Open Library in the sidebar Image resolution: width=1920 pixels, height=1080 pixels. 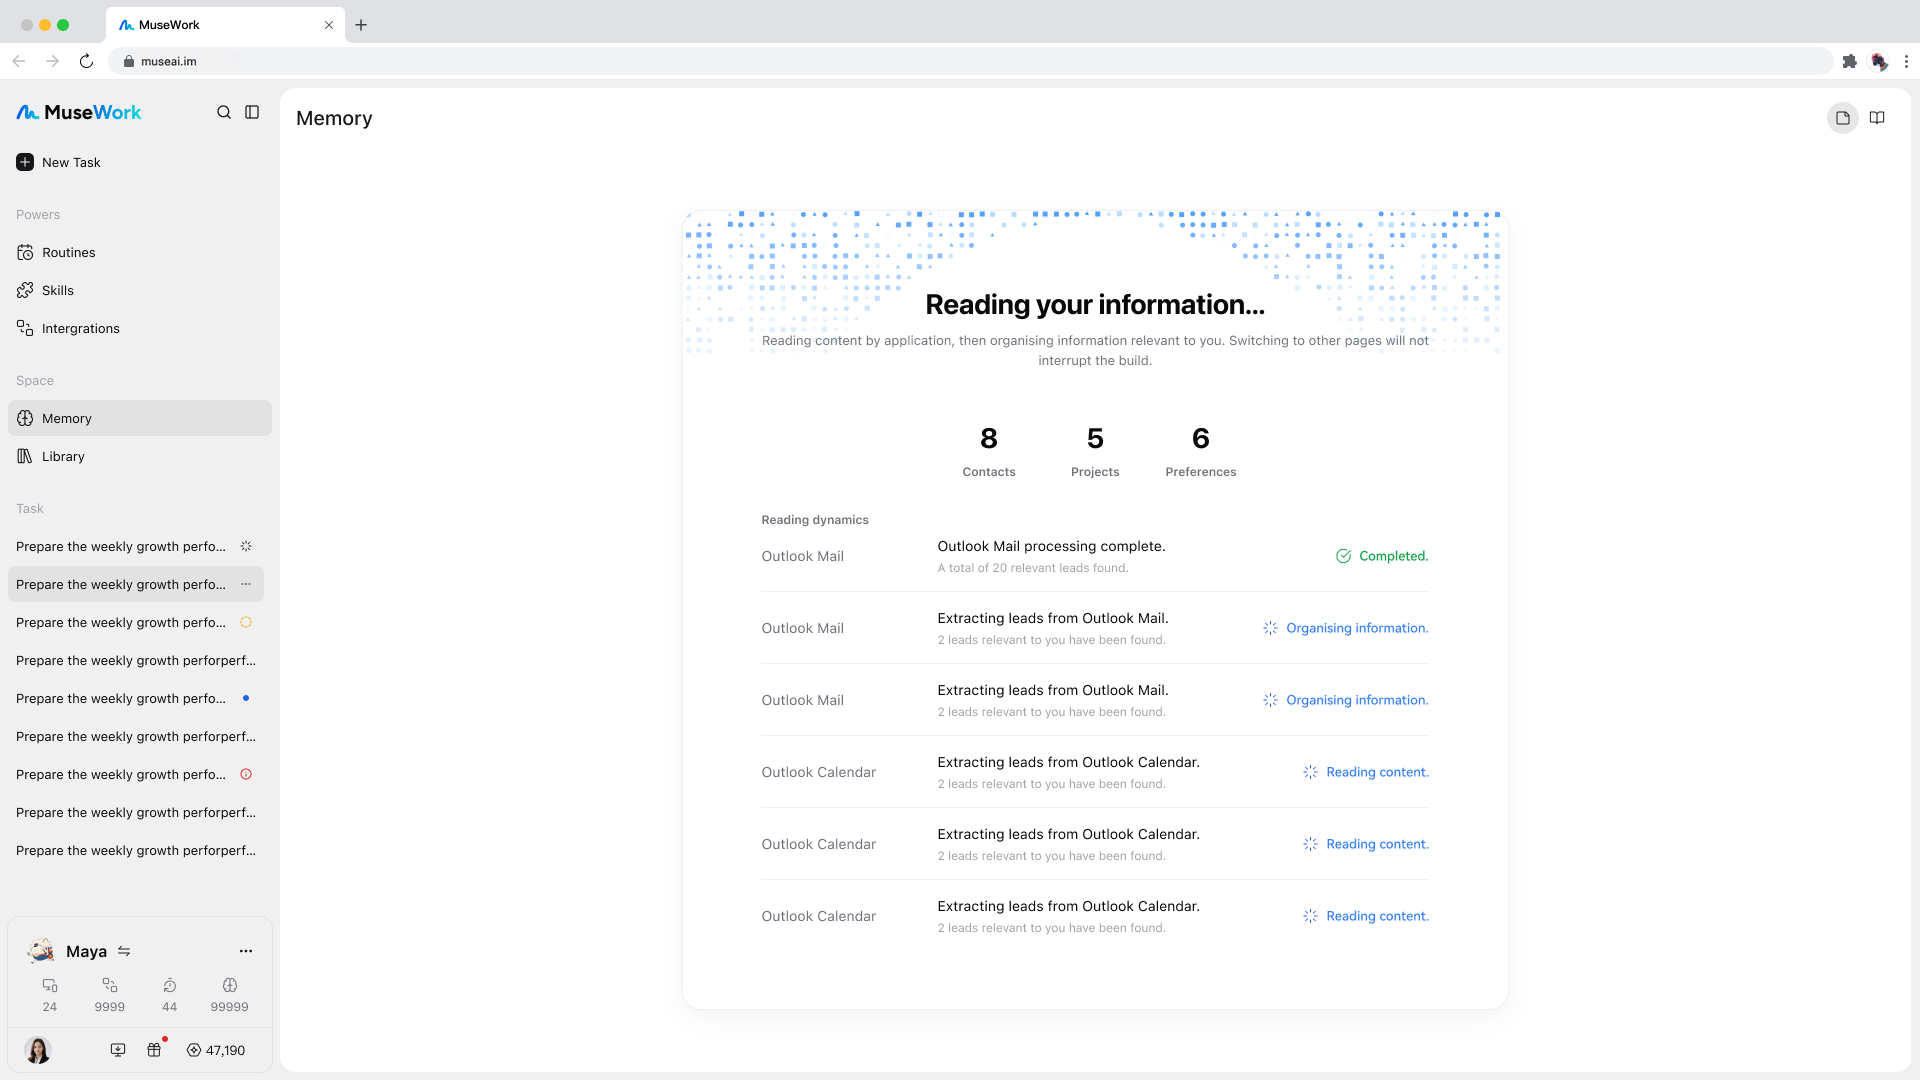pyautogui.click(x=140, y=456)
